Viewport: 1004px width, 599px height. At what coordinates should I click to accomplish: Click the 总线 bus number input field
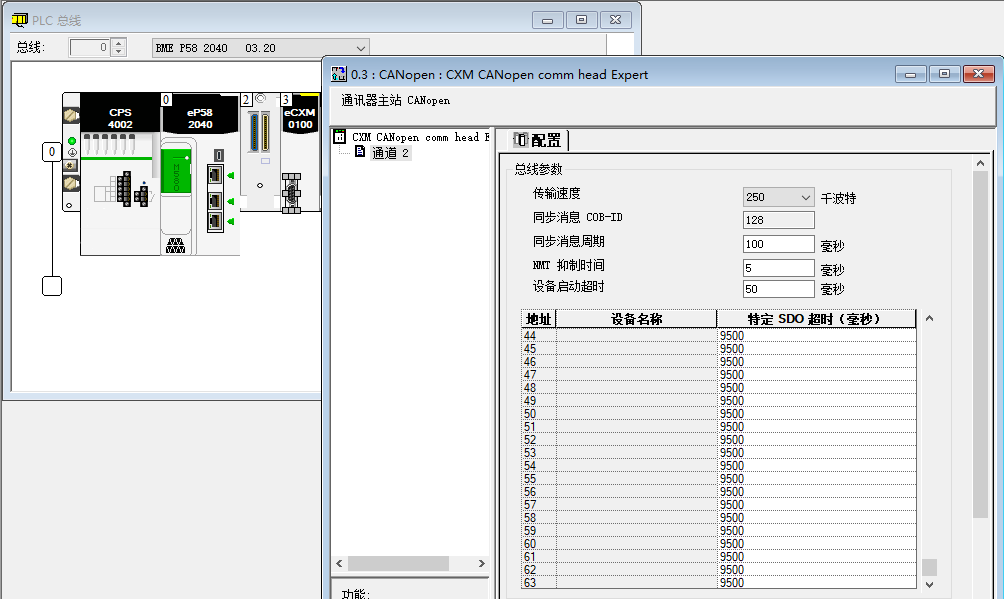pos(90,47)
